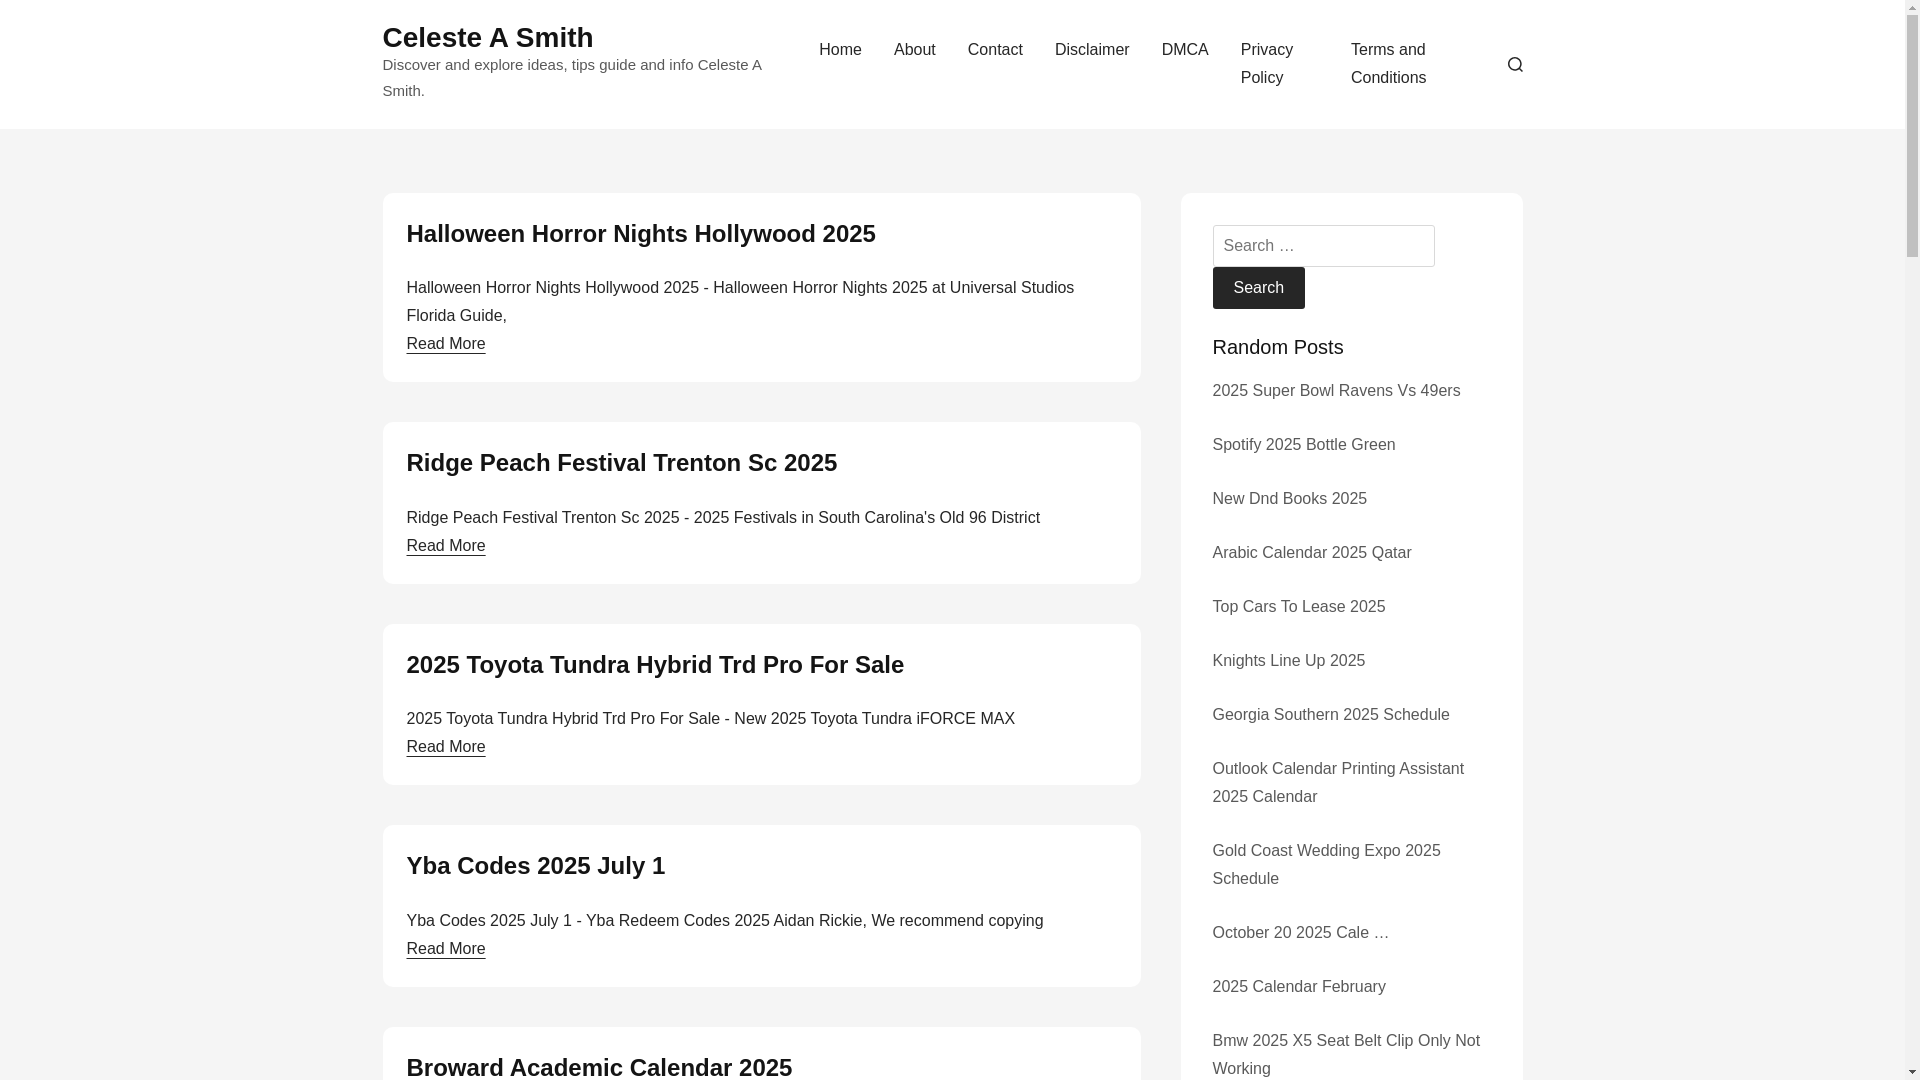Open Gold Coast Wedding Expo 2025 Schedule
This screenshot has height=1080, width=1920.
[x=1326, y=865]
